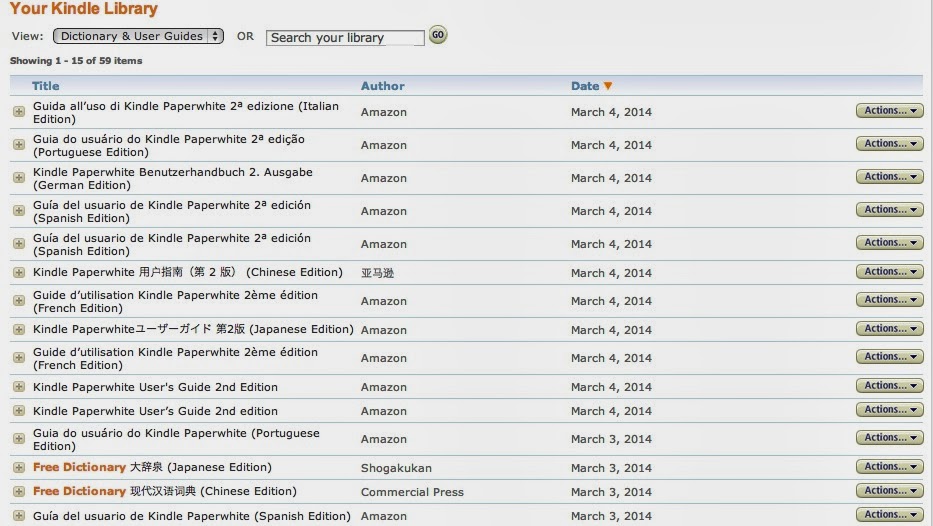Image resolution: width=933 pixels, height=526 pixels.
Task: Click the Amazon author in German Edition row
Action: pos(384,178)
